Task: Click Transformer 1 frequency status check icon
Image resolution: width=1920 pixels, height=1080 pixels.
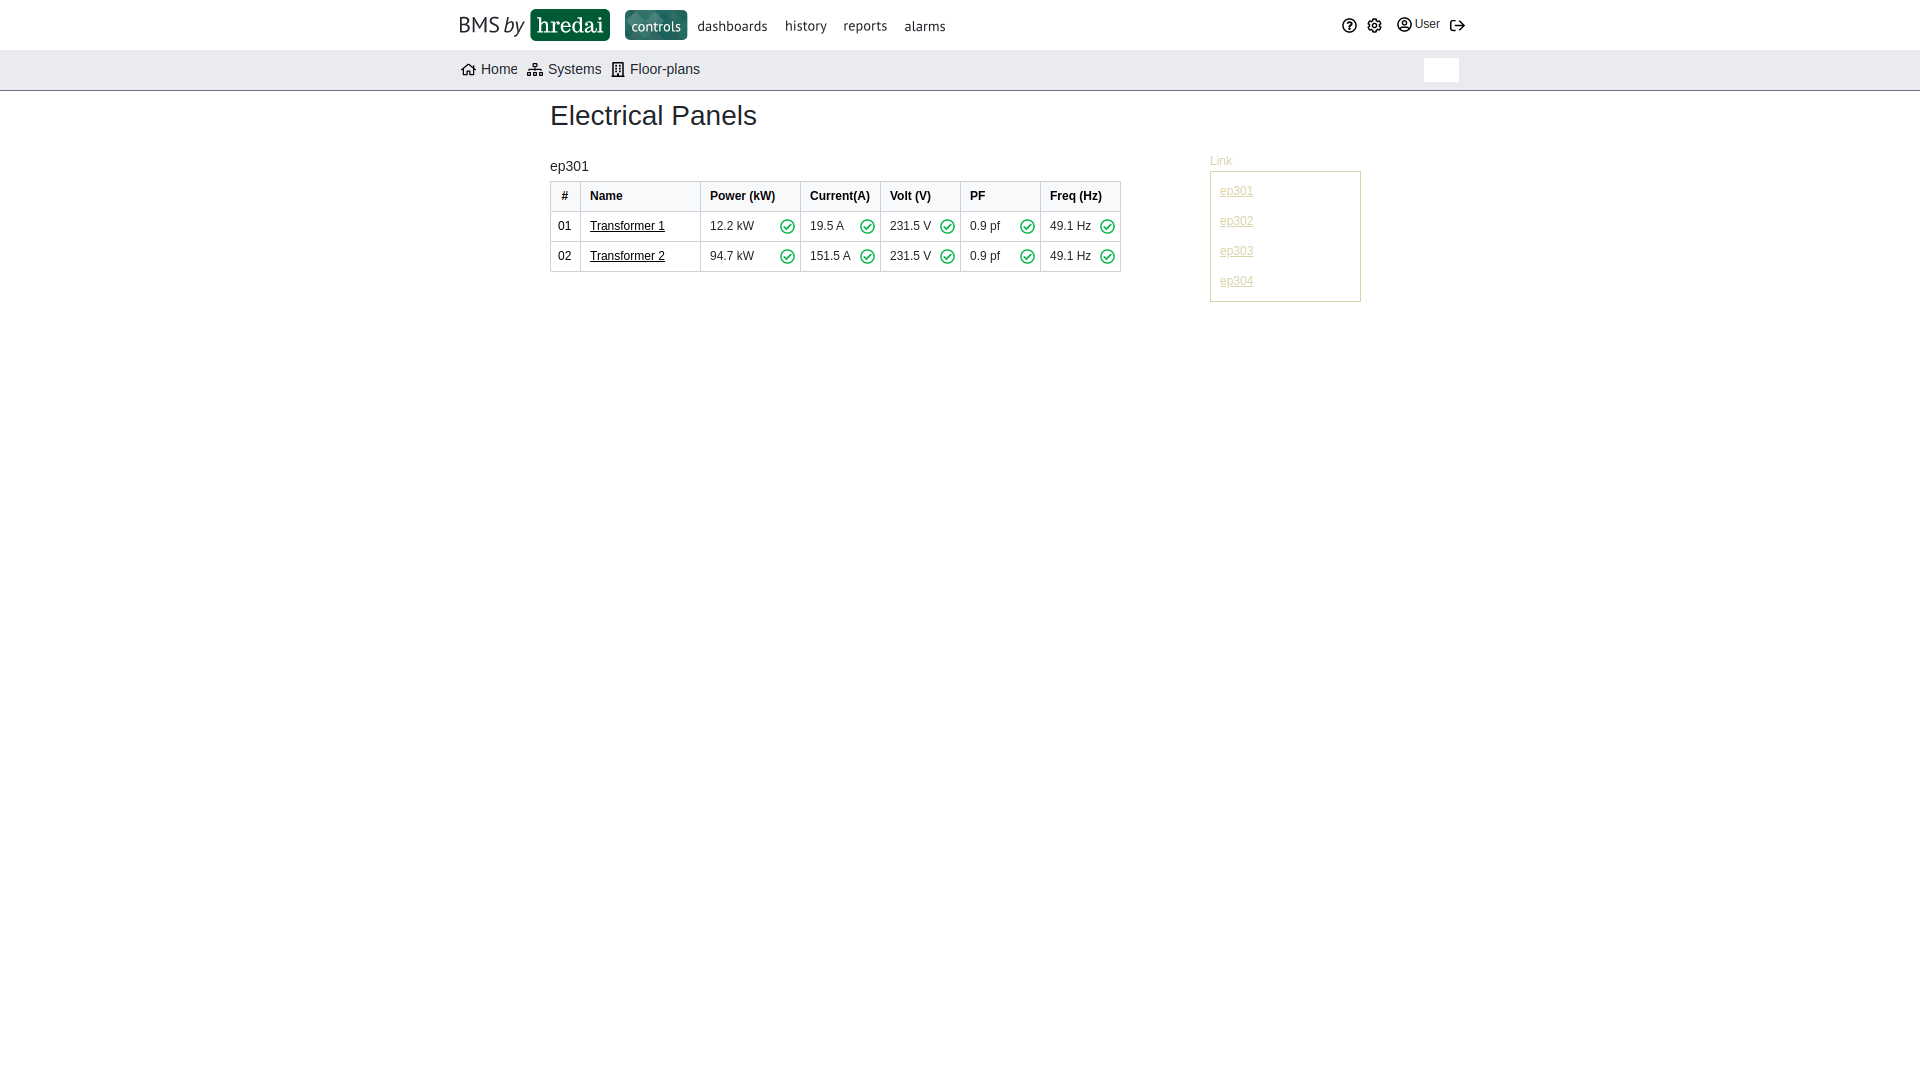Action: 1107,227
